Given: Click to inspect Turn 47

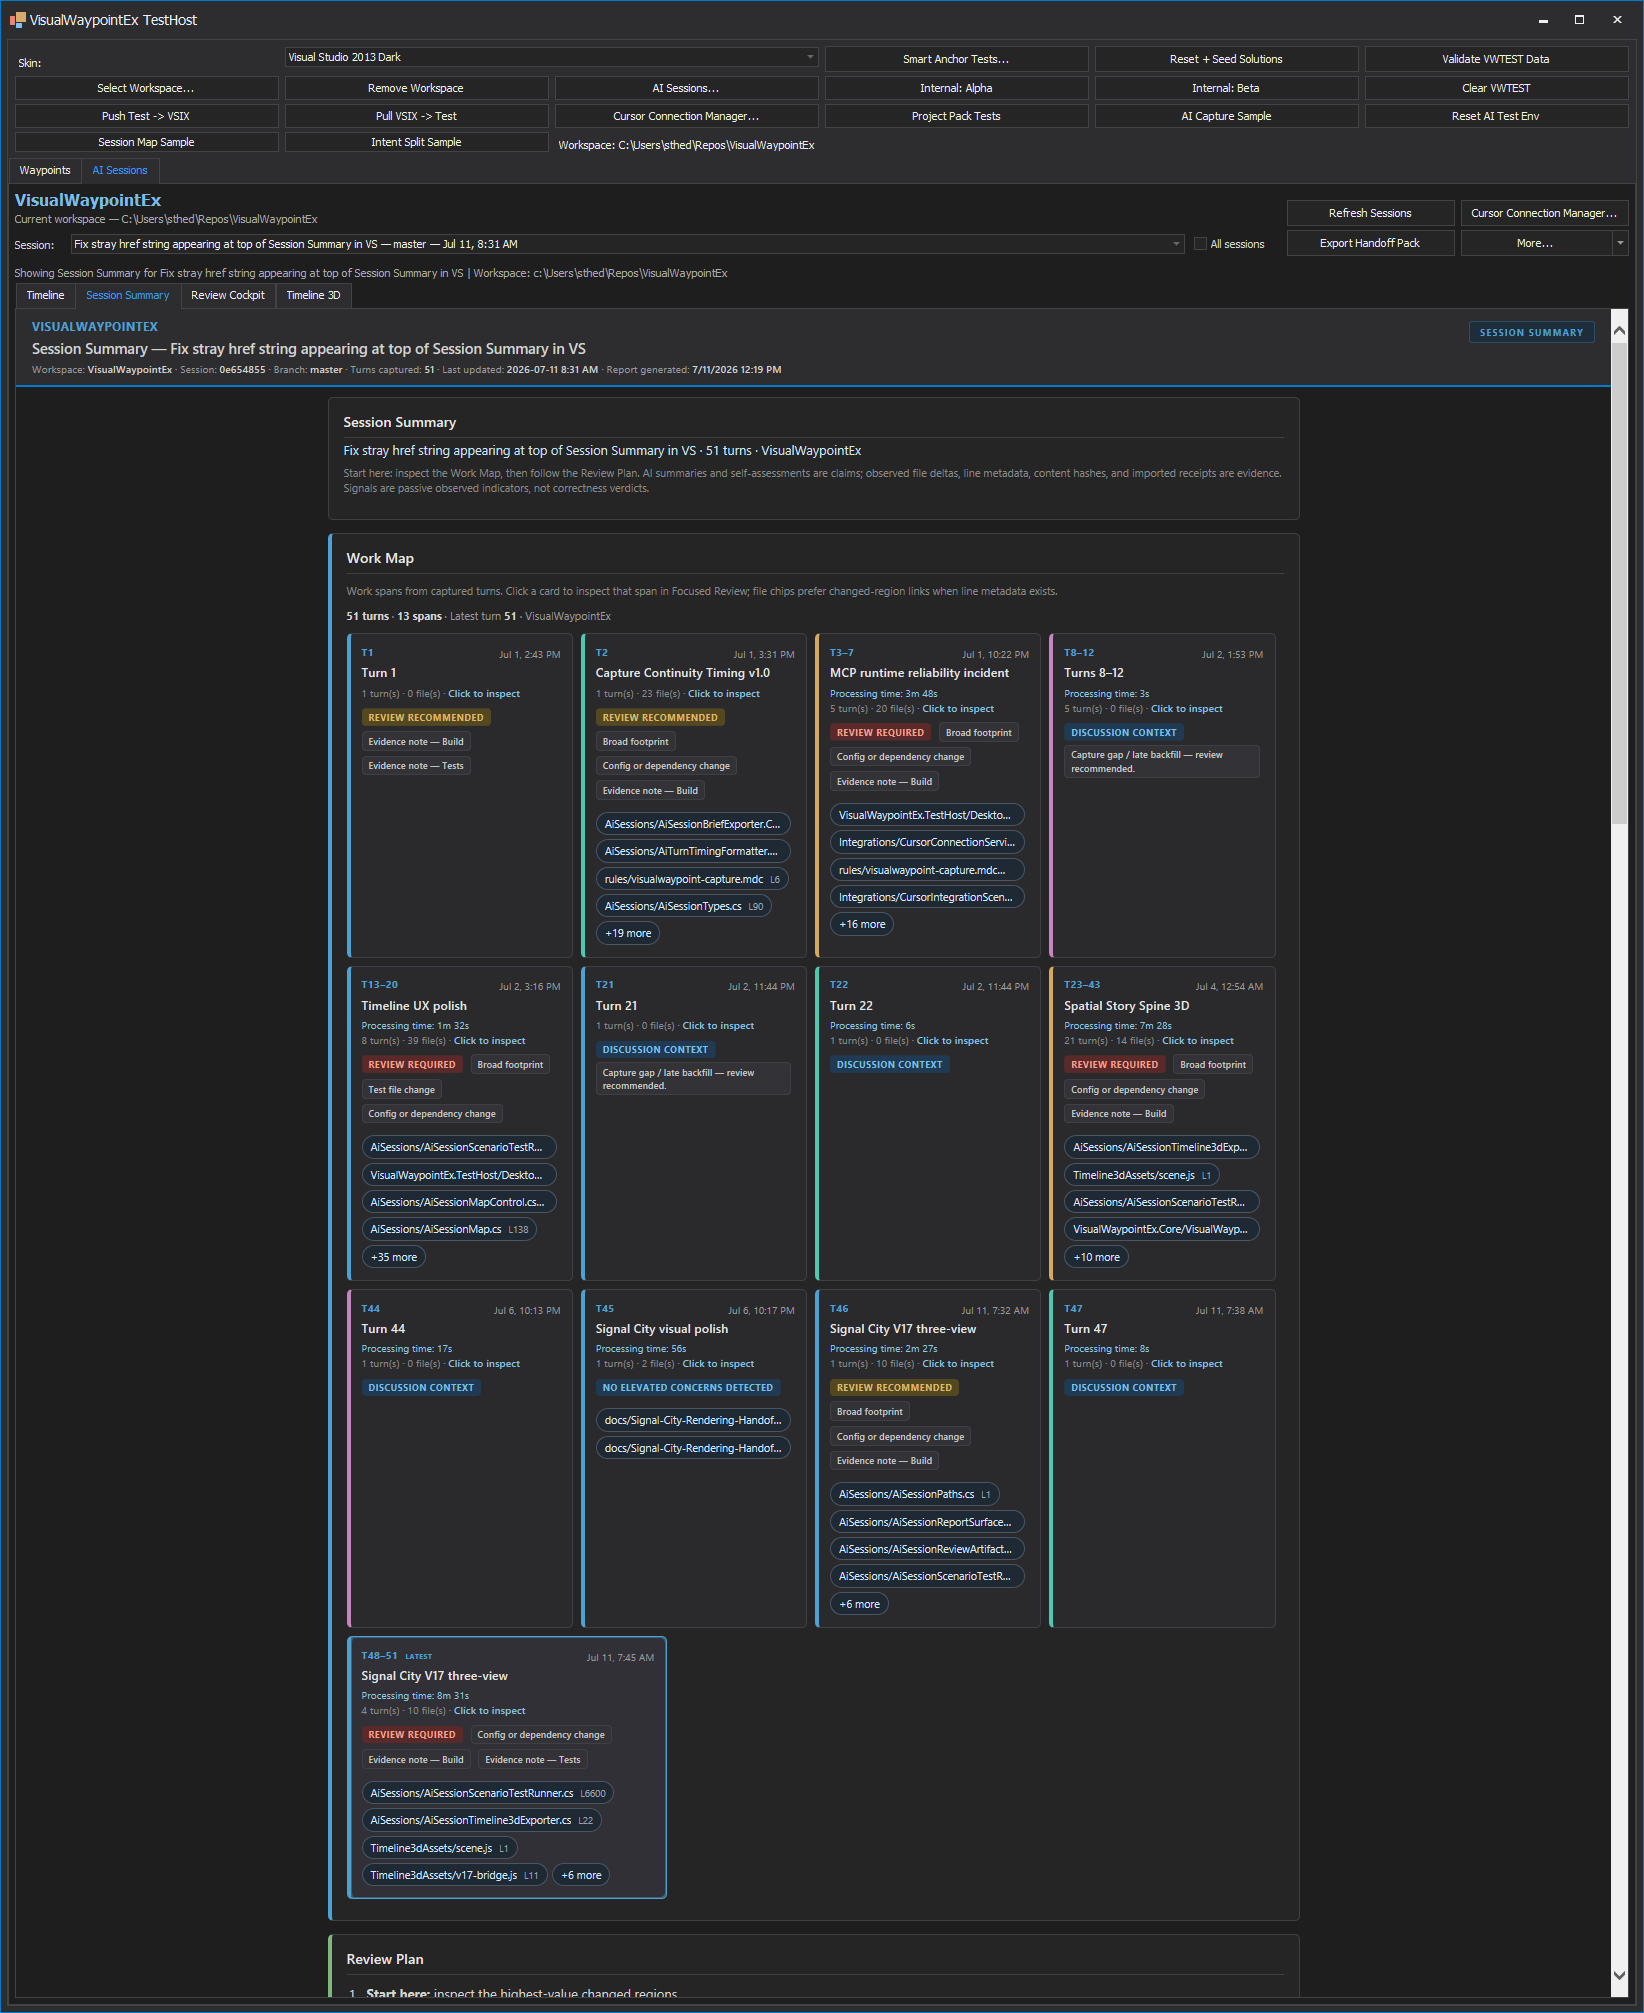Looking at the screenshot, I should (x=1186, y=1364).
